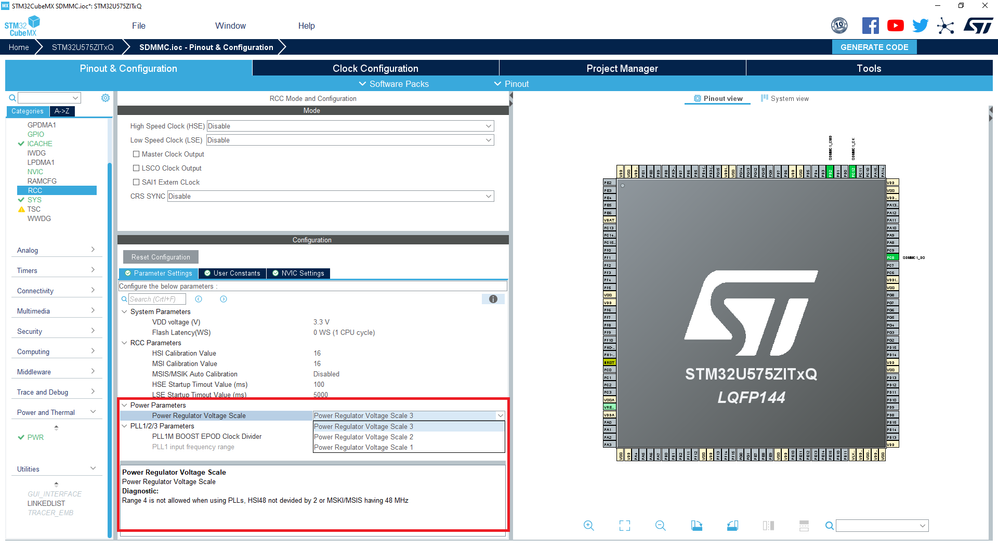The width and height of the screenshot is (998, 546).
Task: Open NVIC Settings tab
Action: pyautogui.click(x=299, y=273)
